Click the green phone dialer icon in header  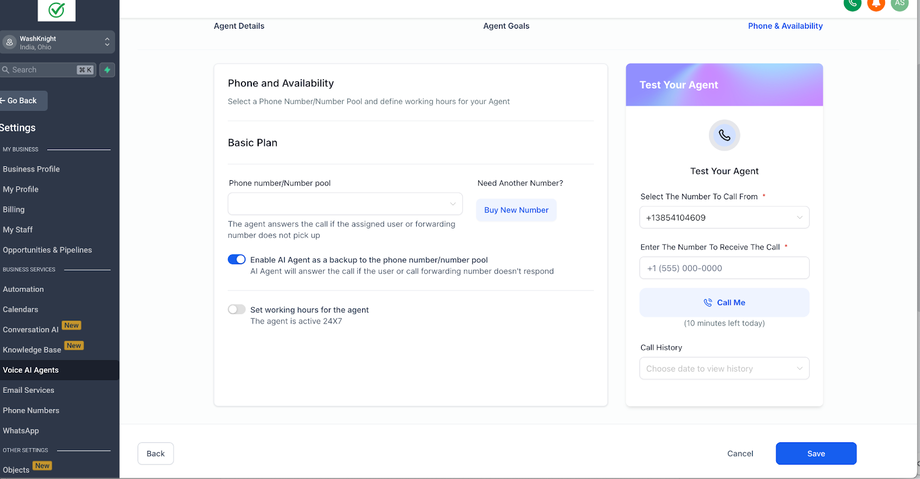pos(852,4)
